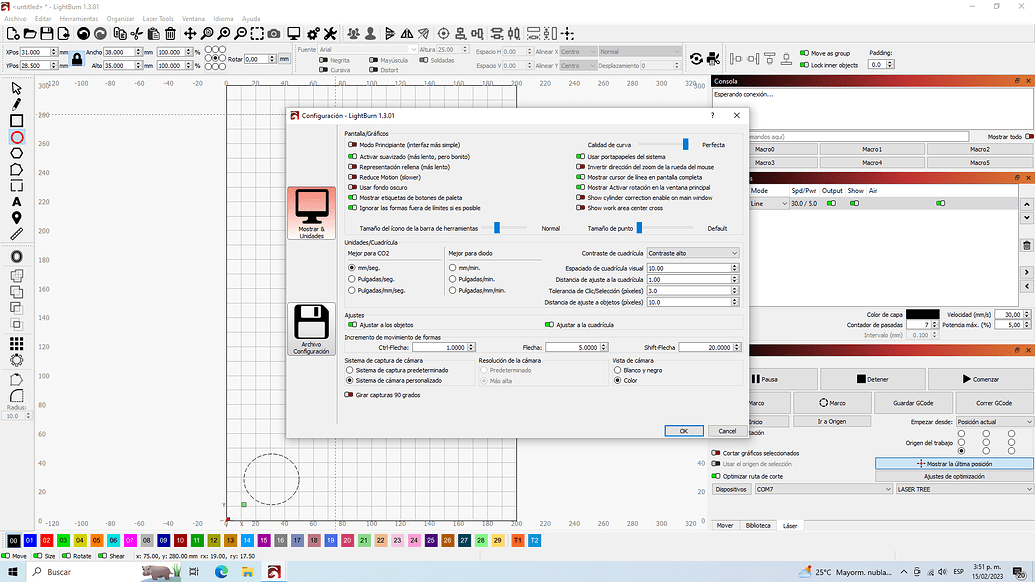This screenshot has width=1035, height=582.
Task: Toggle the aspect ratio lock icon
Action: coord(77,59)
